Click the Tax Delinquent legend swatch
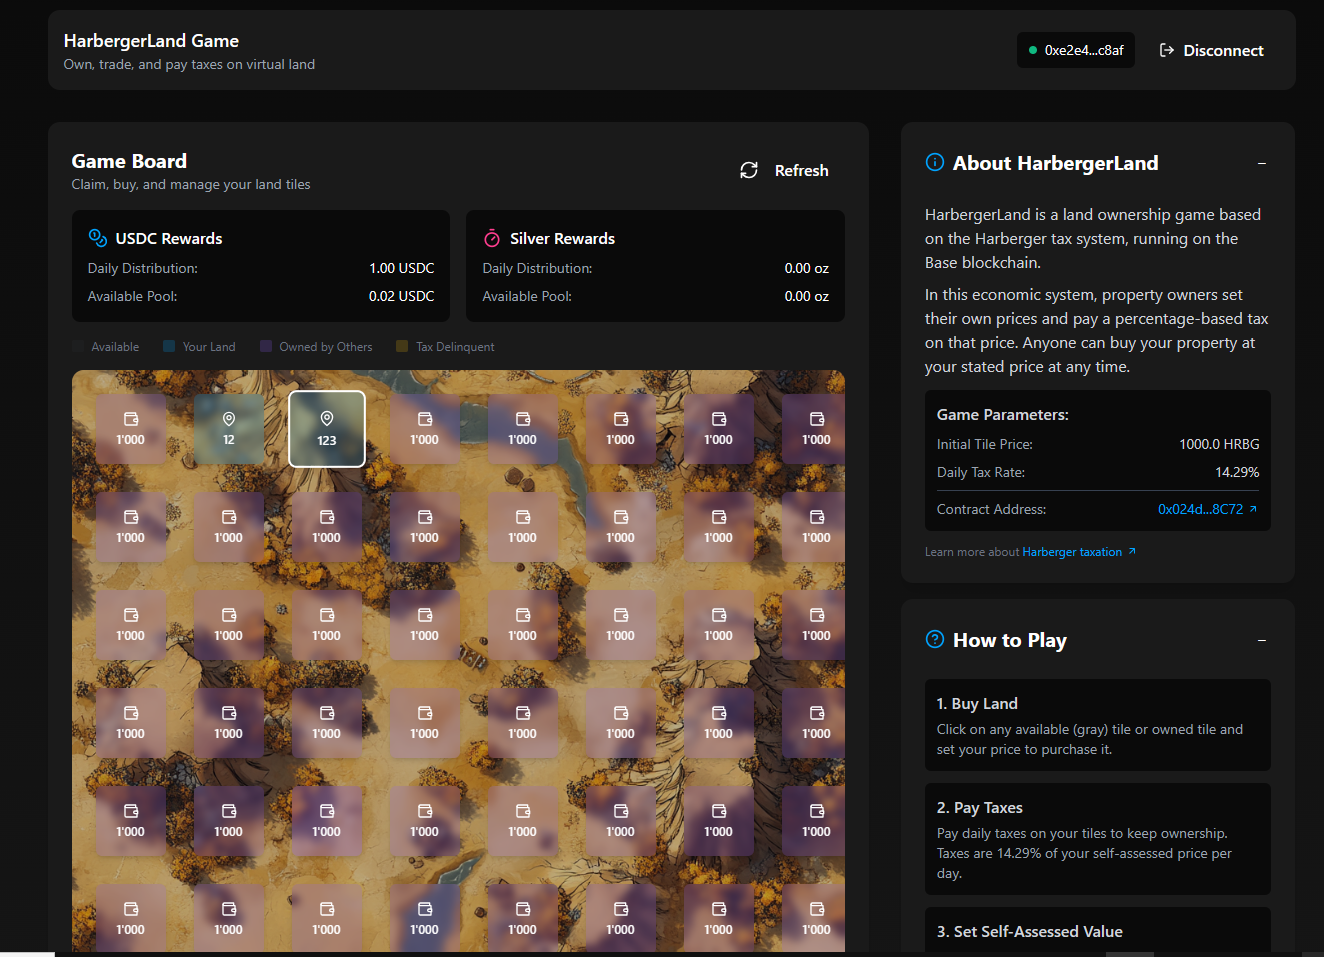Viewport: 1324px width, 957px height. [x=402, y=346]
